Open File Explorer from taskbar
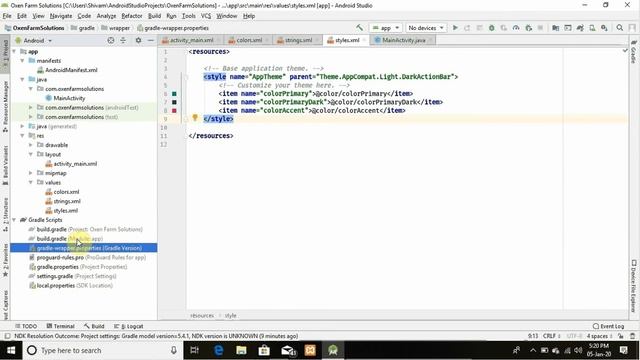 tap(241, 350)
